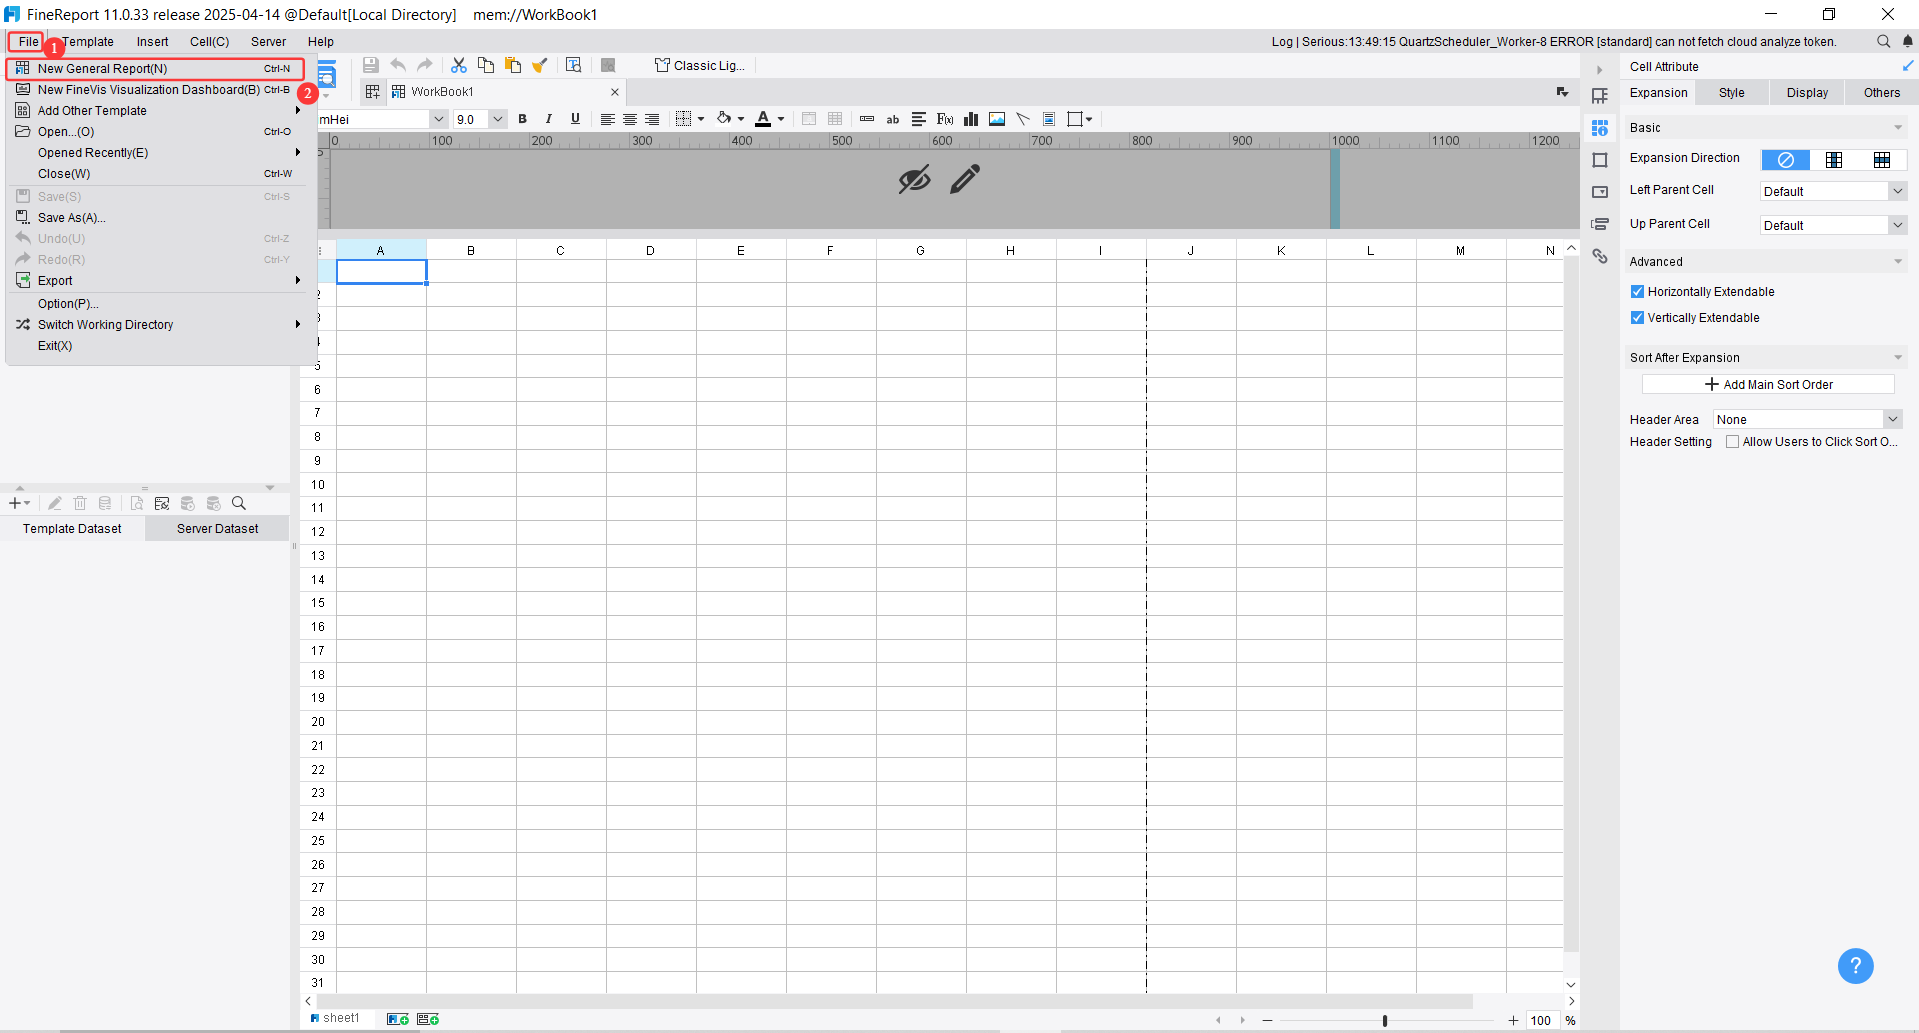The height and width of the screenshot is (1033, 1919).
Task: Uncheck Vertically Extendable
Action: (1638, 317)
